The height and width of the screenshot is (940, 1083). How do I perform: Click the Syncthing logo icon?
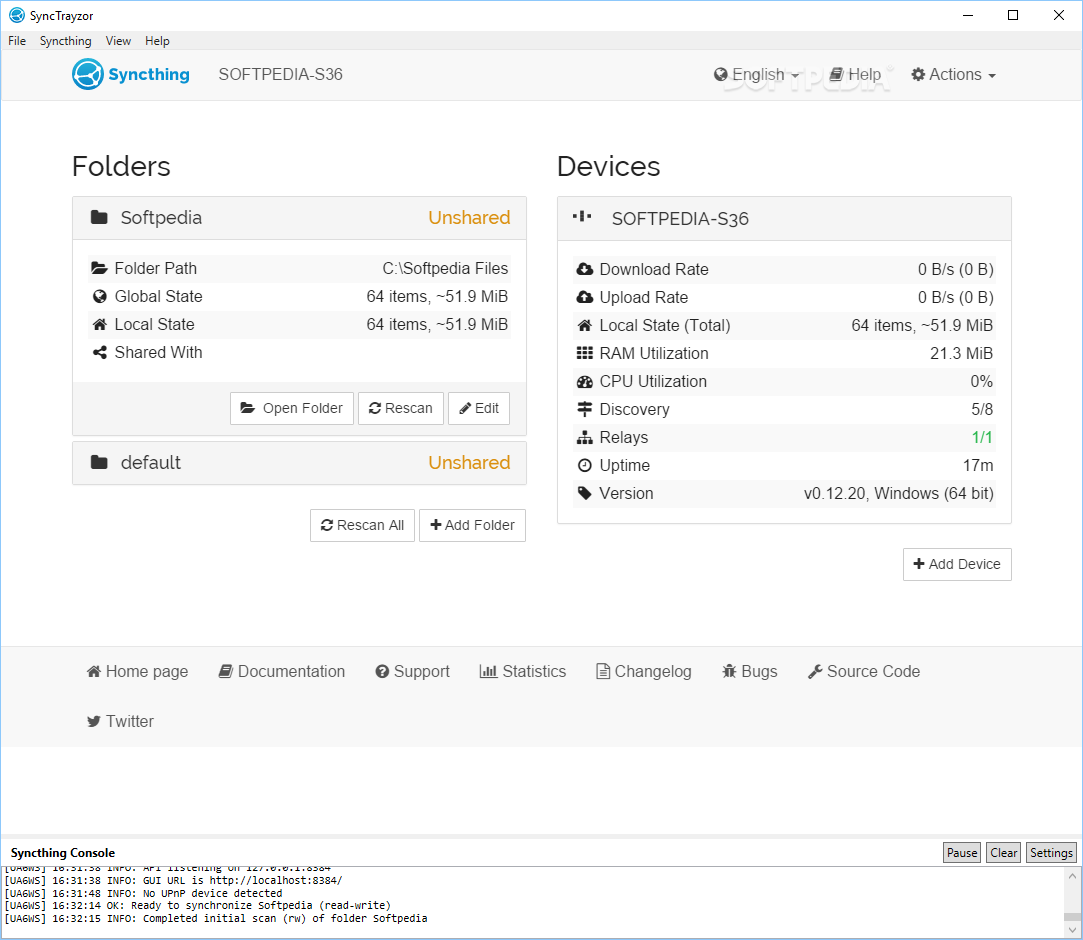click(x=88, y=75)
